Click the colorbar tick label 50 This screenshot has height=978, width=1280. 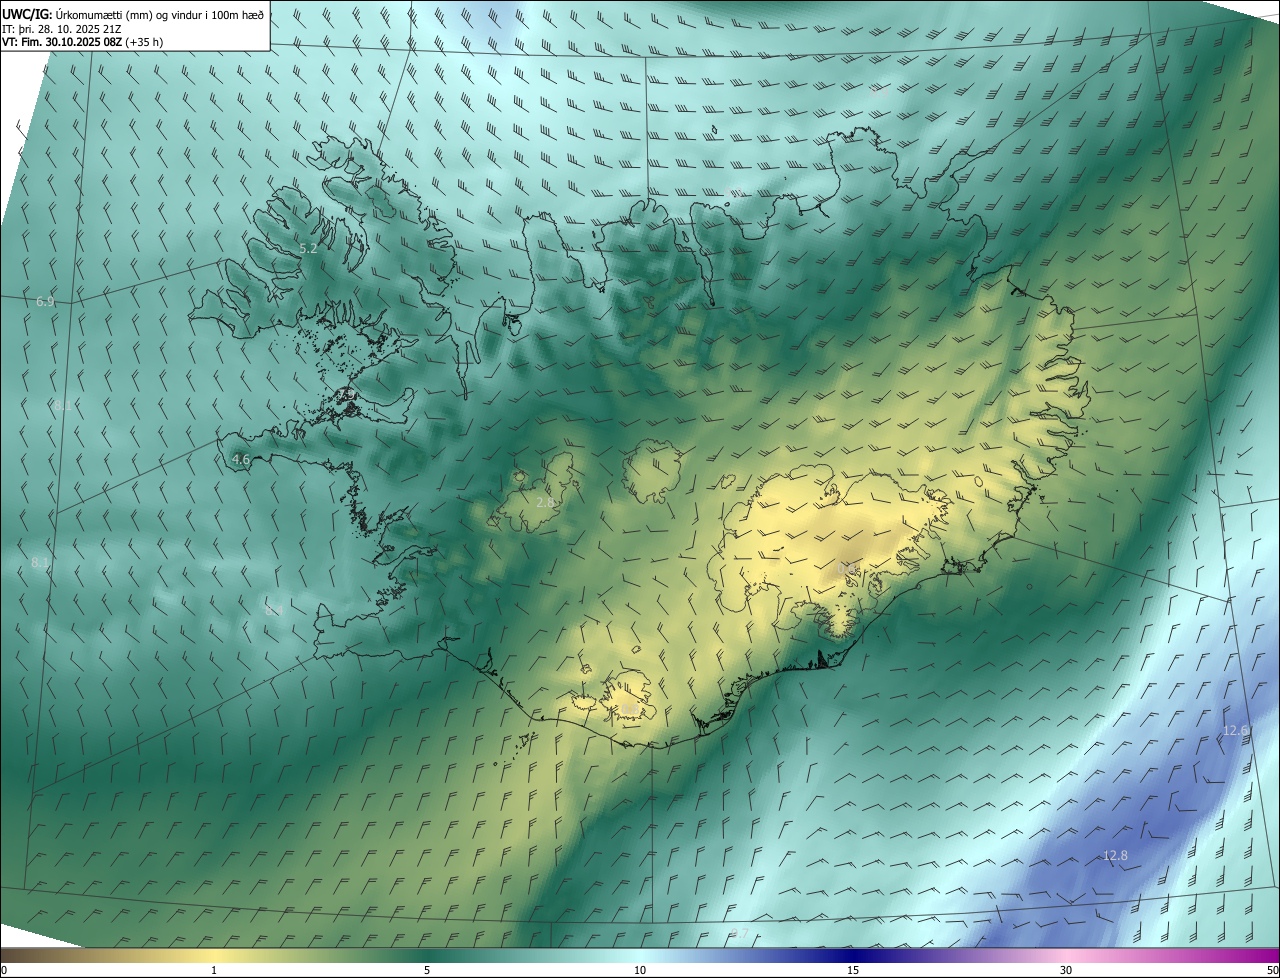click(1272, 970)
